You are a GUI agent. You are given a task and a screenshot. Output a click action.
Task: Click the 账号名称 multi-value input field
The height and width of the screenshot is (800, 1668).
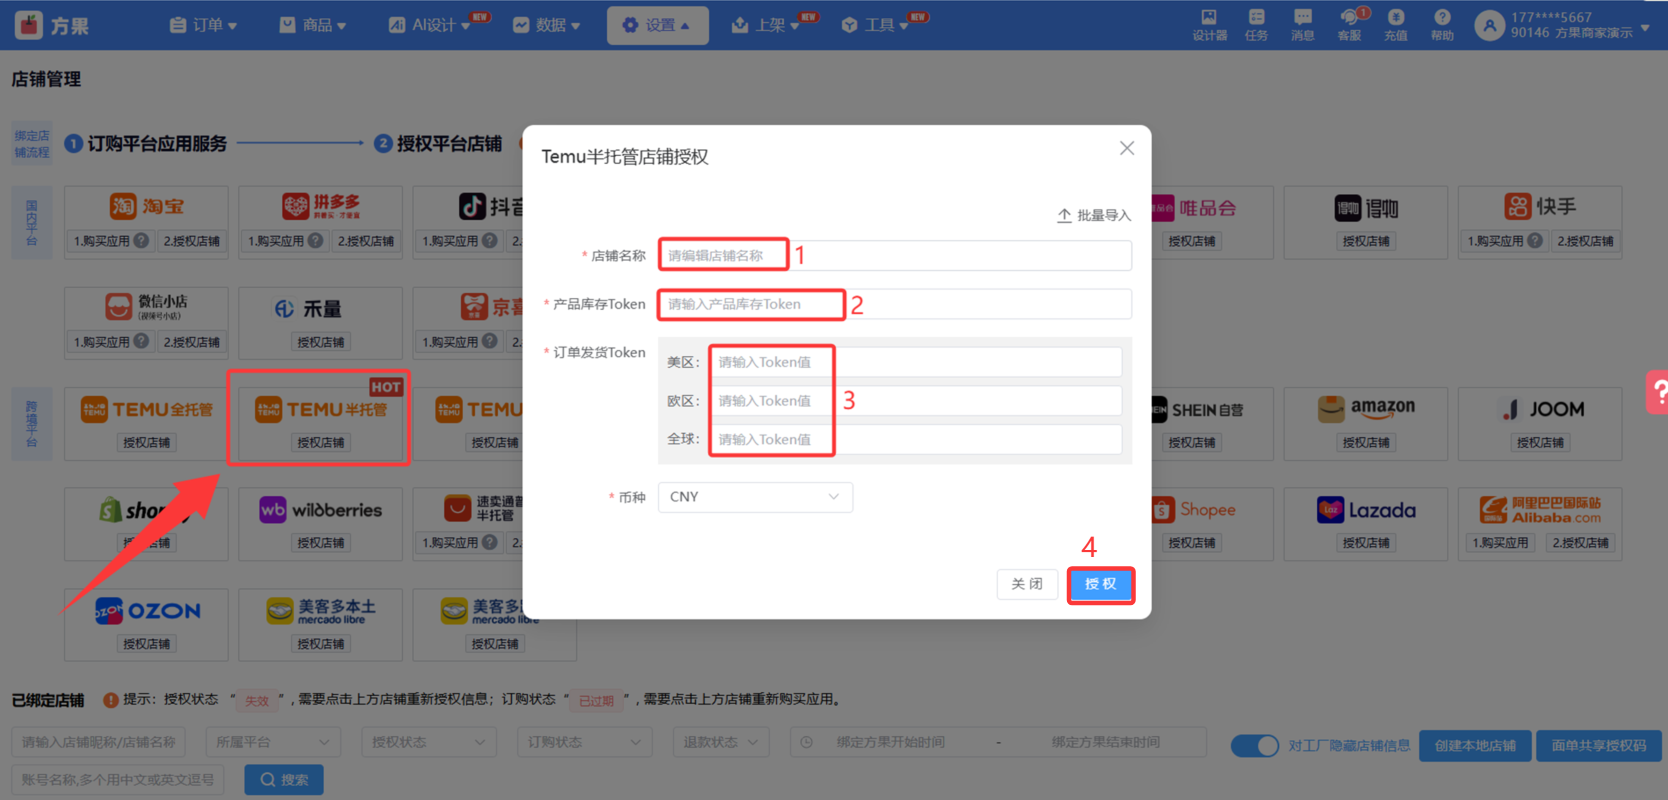tap(118, 780)
